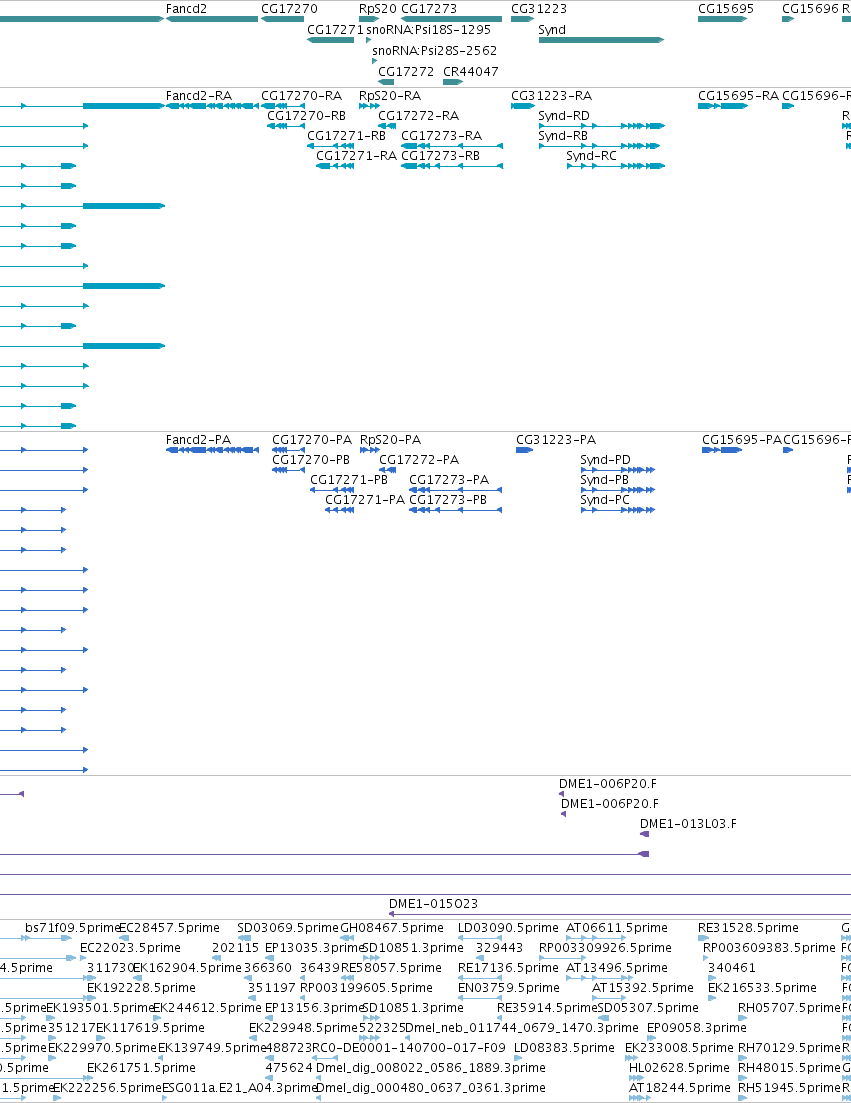Select the CG17273-RB transcript label

[440, 155]
